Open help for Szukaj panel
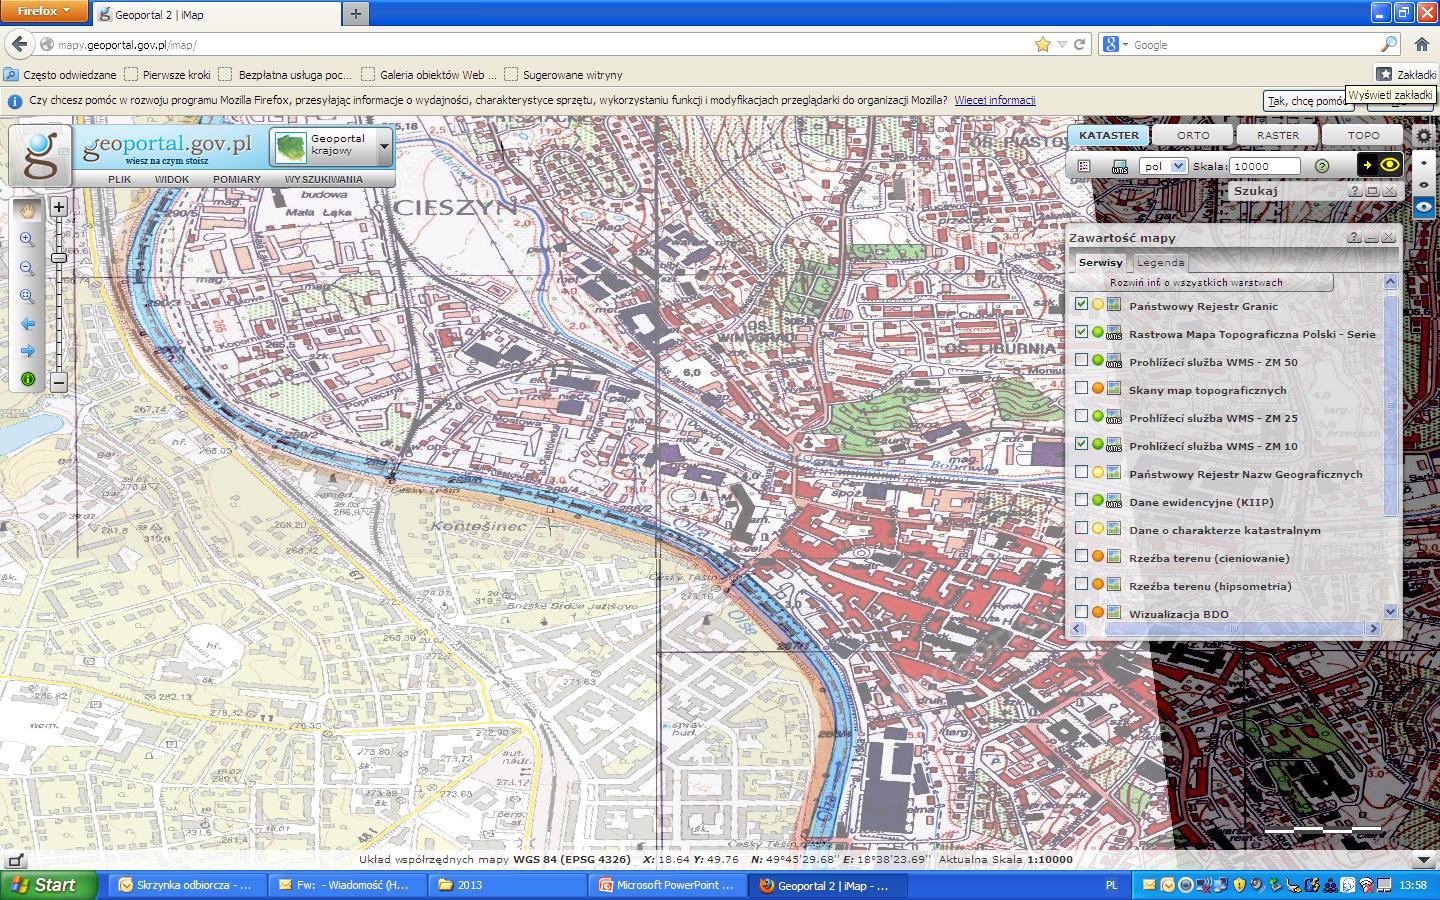Screen dimensions: 1440x900 (x=1356, y=190)
